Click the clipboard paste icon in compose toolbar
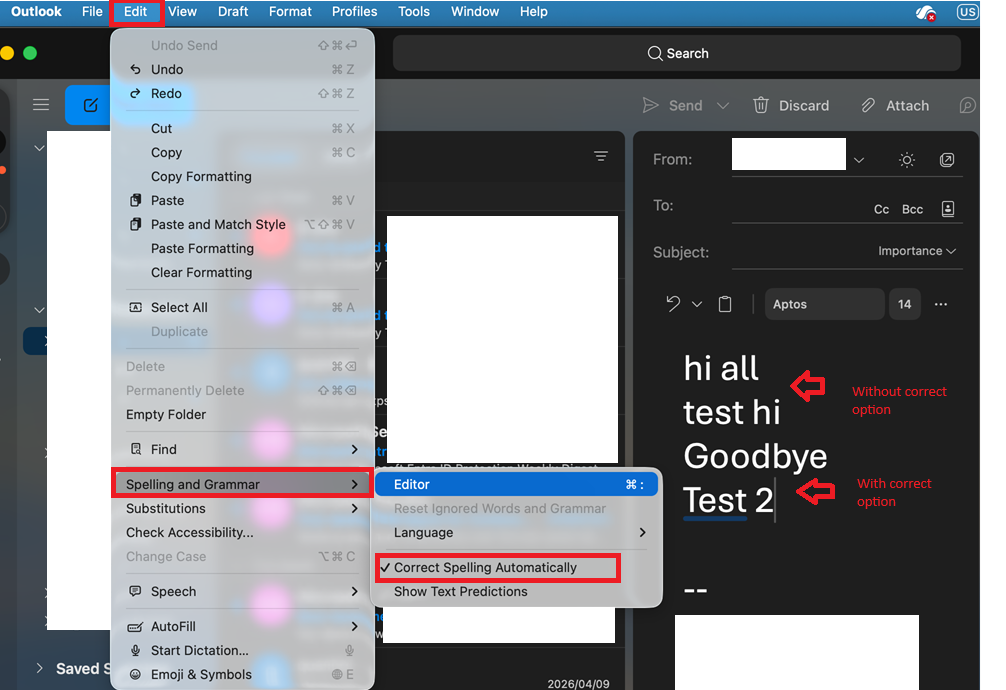The width and height of the screenshot is (1006, 690). coord(725,304)
